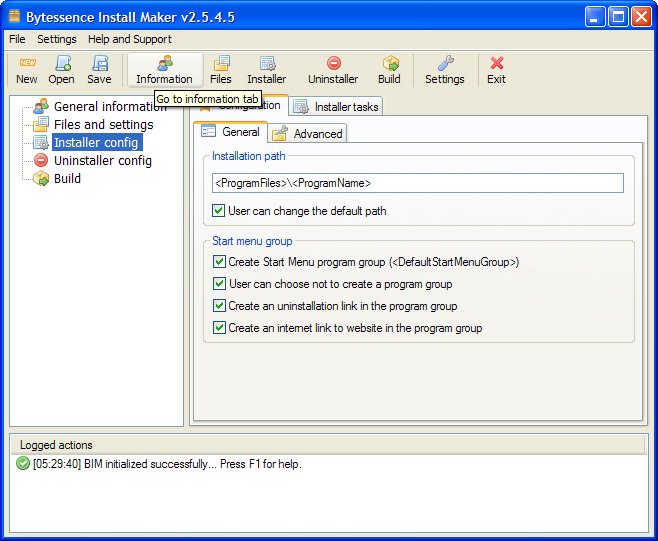The width and height of the screenshot is (658, 541).
Task: Click the BIM initialized successfully log entry
Action: 167,464
